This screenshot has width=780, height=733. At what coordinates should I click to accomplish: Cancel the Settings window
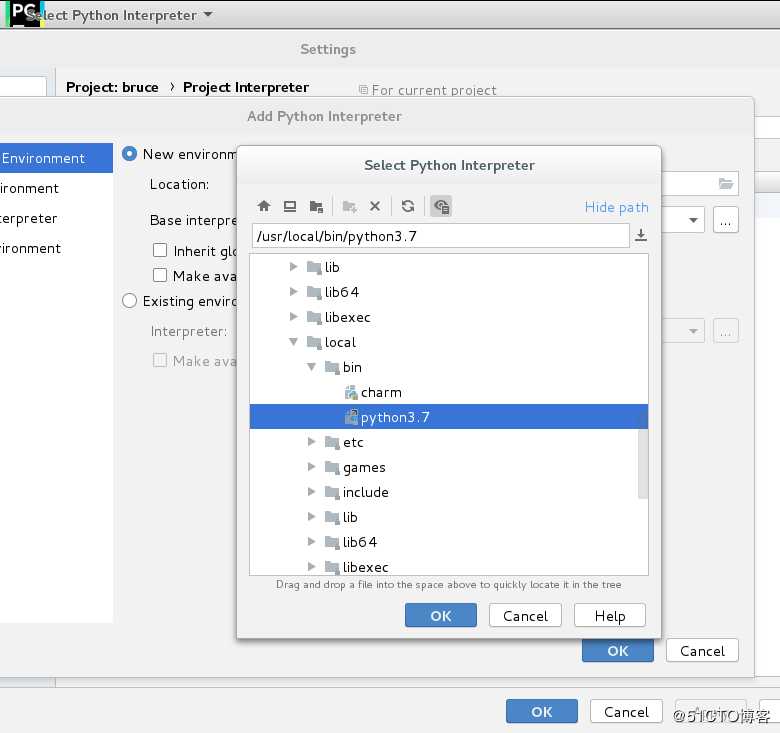tap(626, 712)
